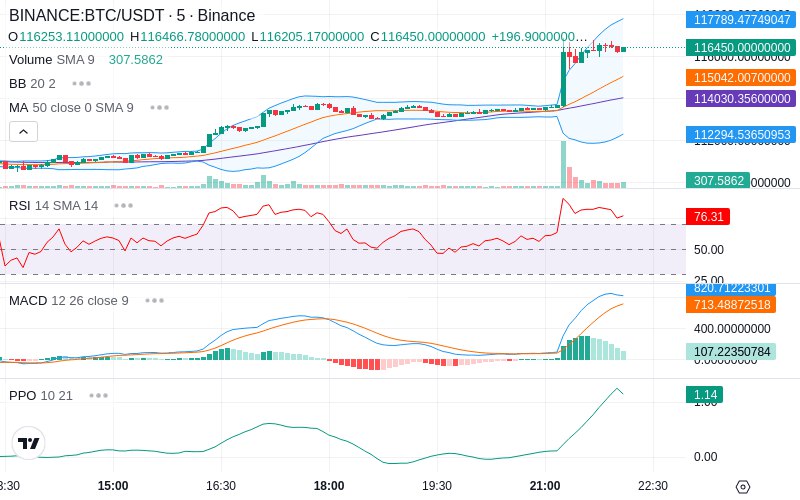Click the PPO value label 1.14
Viewport: 800px width, 500px height.
tap(705, 394)
